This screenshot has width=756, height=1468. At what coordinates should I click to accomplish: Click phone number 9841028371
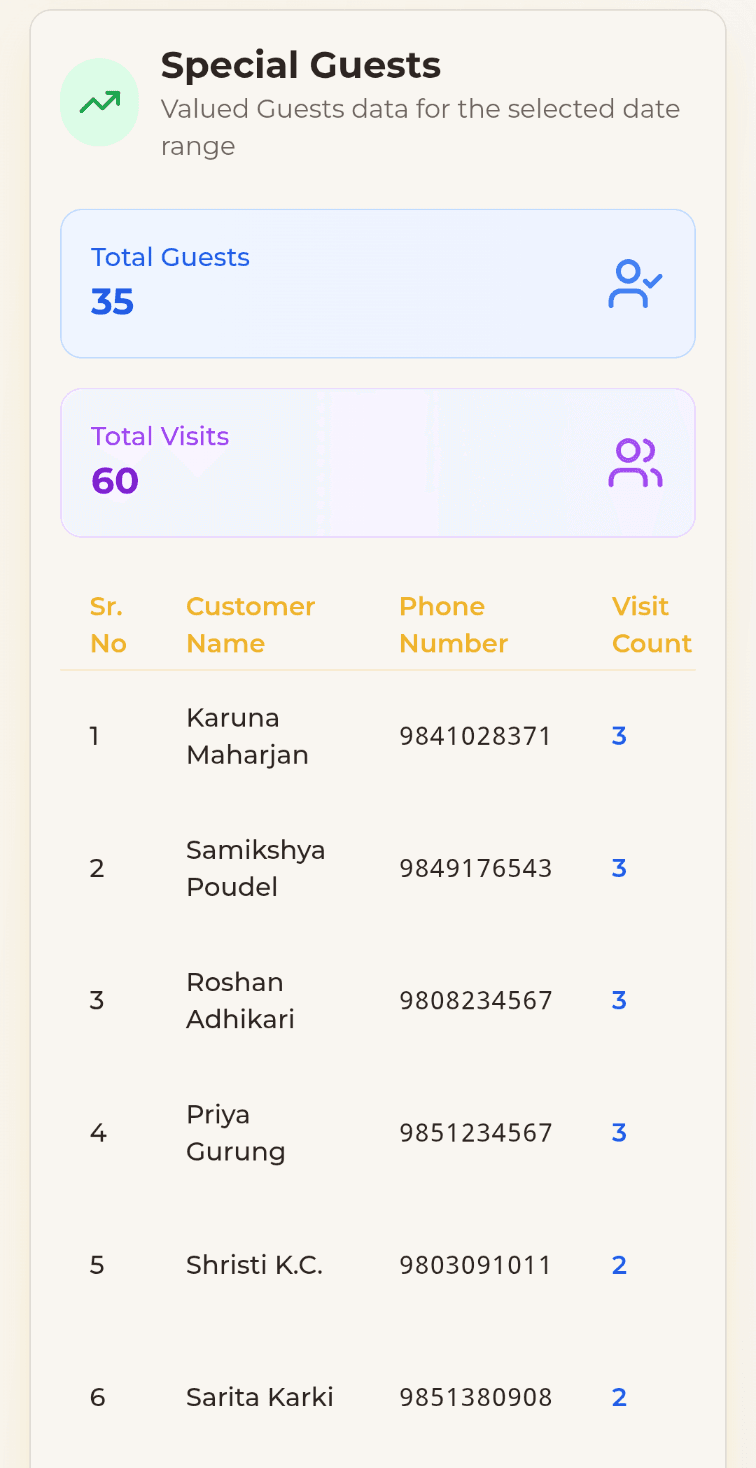point(475,737)
